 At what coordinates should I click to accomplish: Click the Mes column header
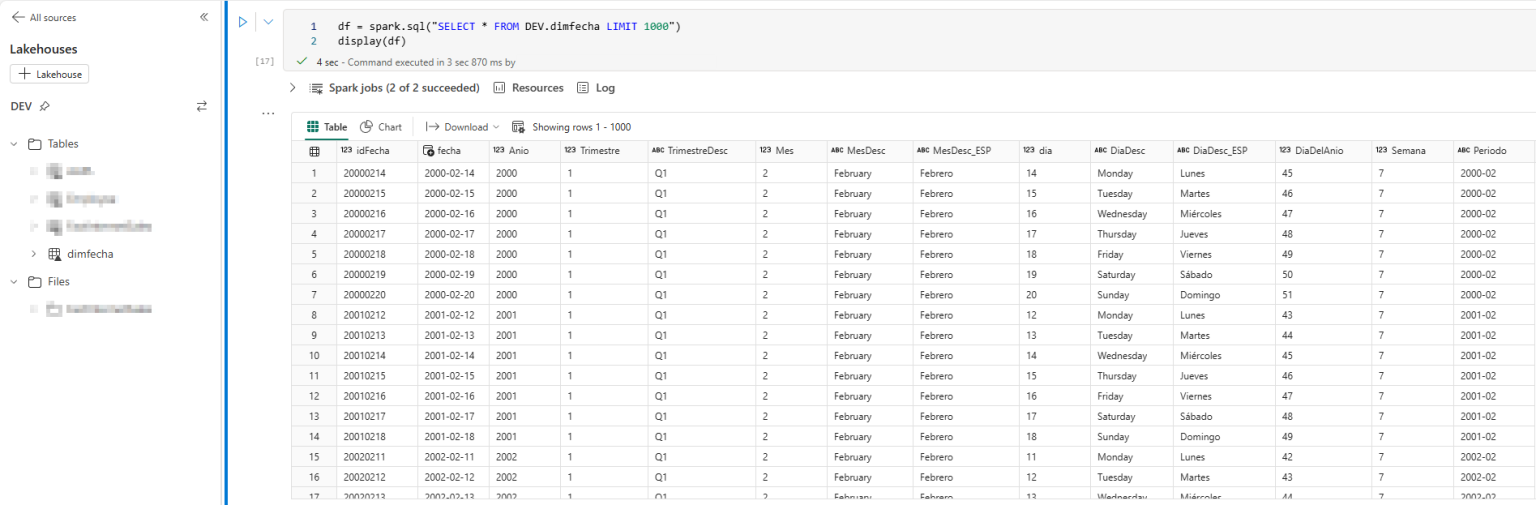791,151
